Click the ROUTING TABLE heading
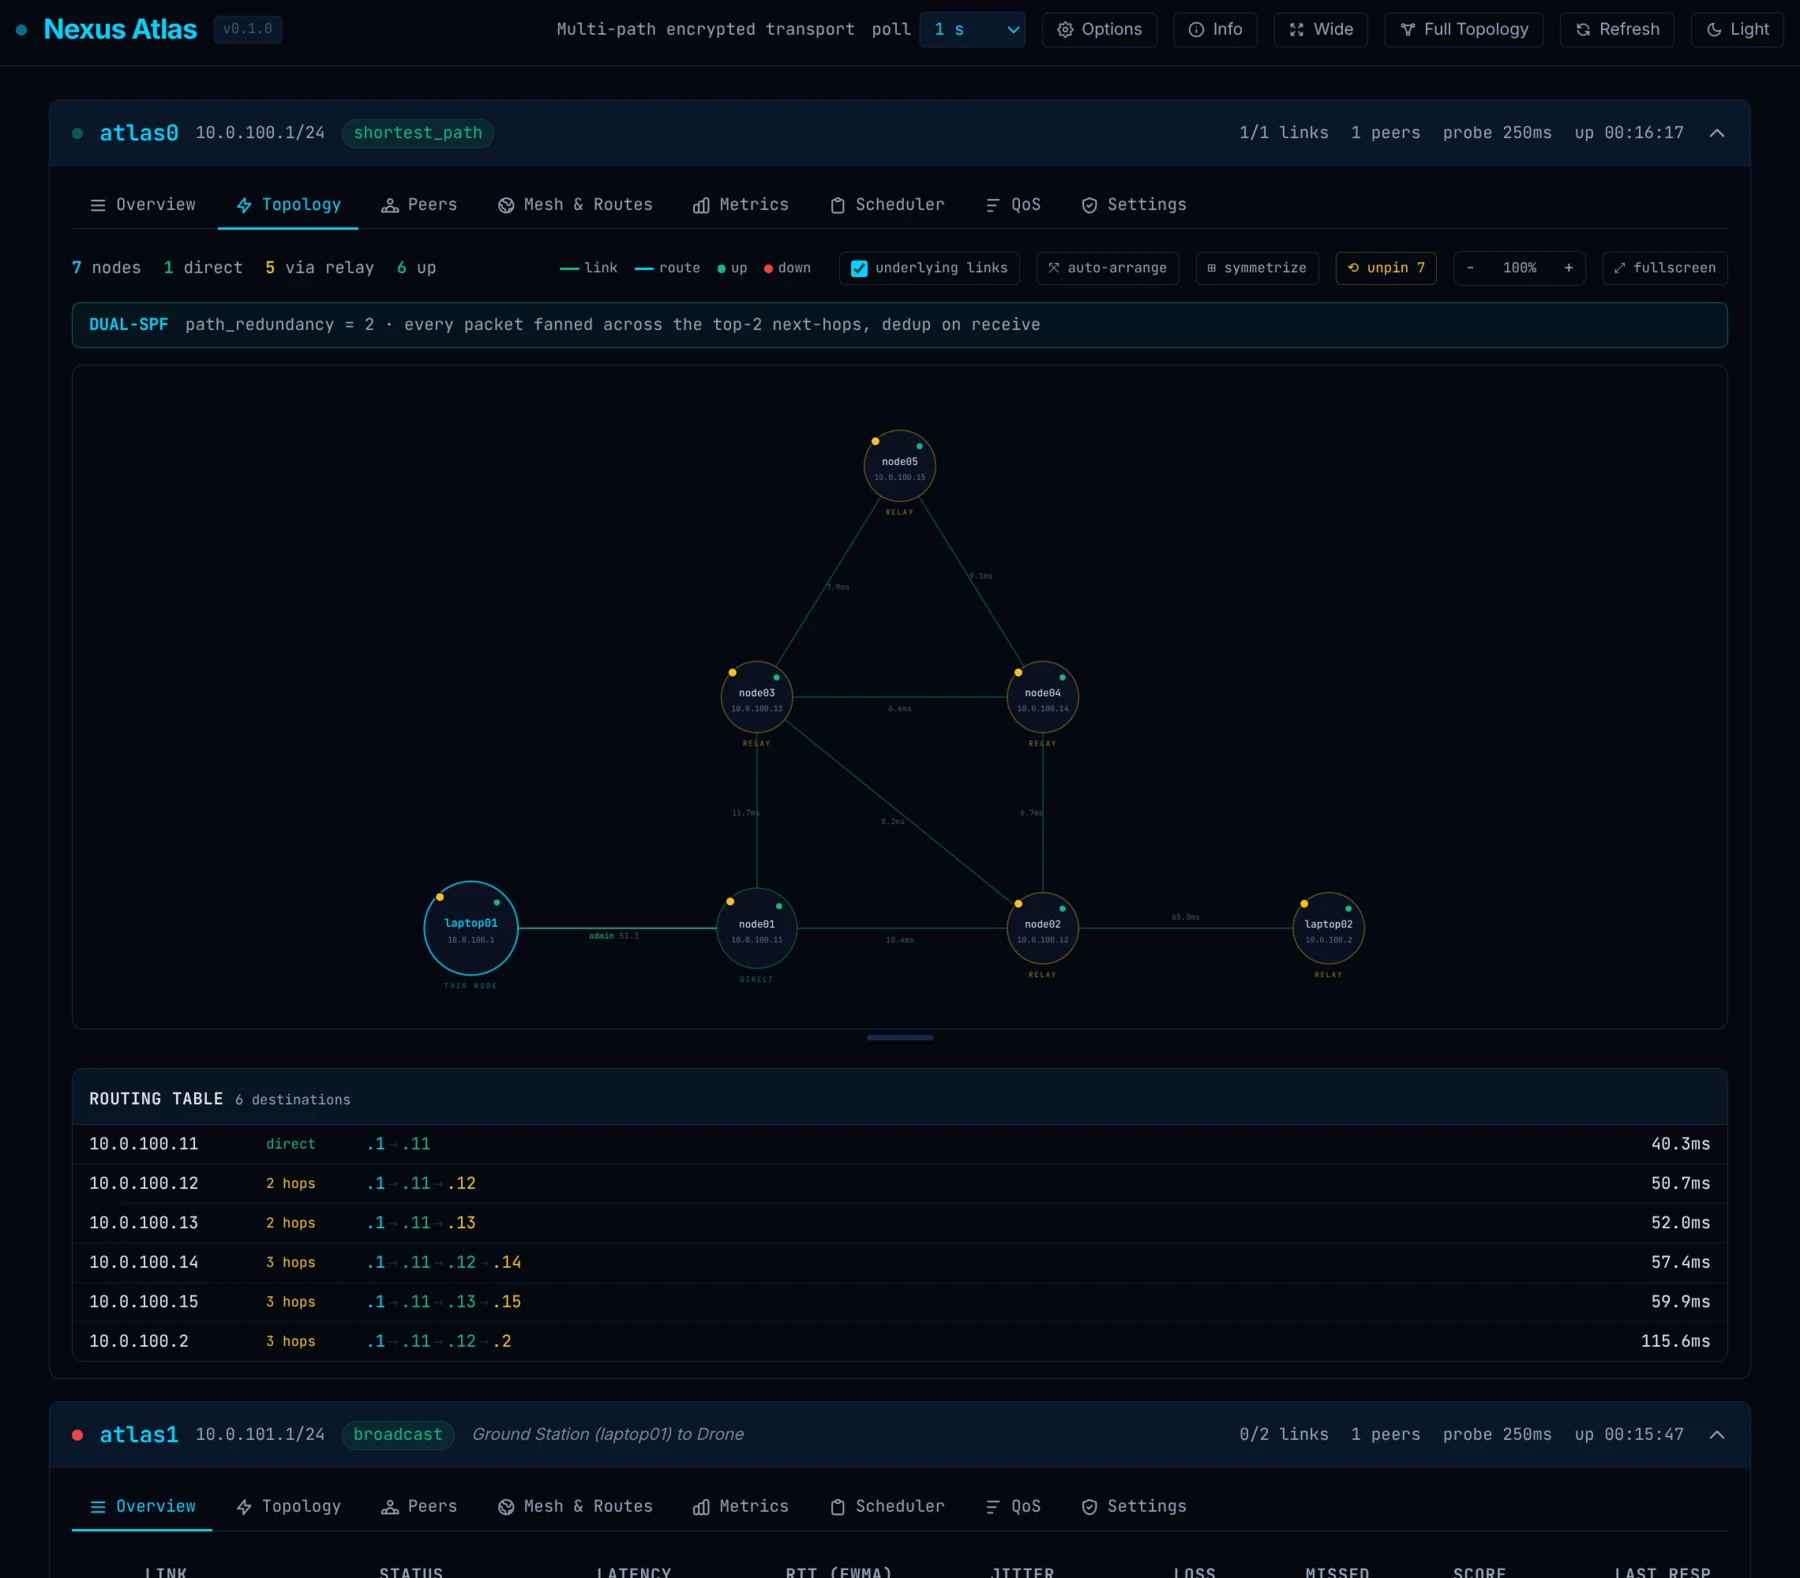This screenshot has height=1578, width=1800. [156, 1099]
